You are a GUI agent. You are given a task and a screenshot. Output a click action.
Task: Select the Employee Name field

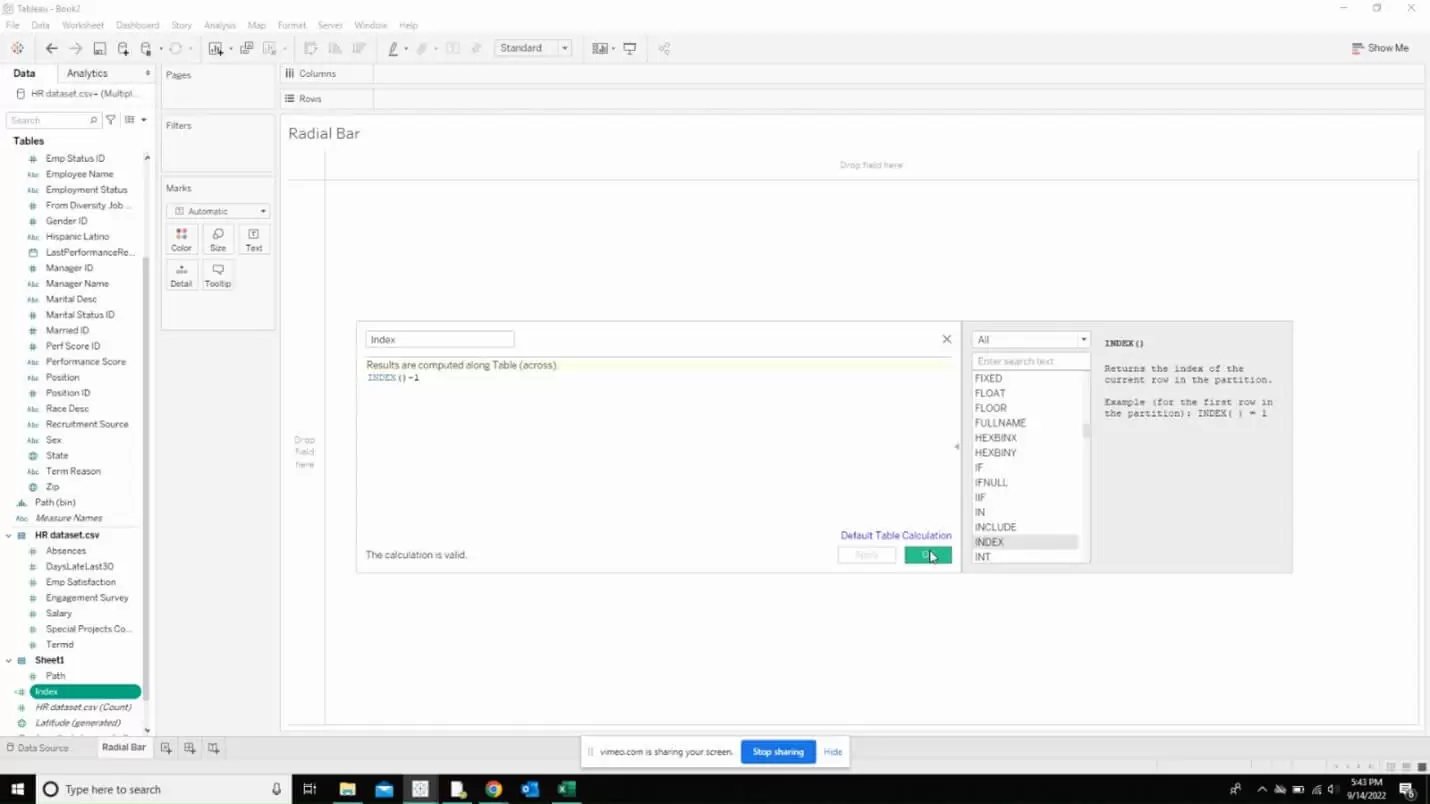point(79,174)
